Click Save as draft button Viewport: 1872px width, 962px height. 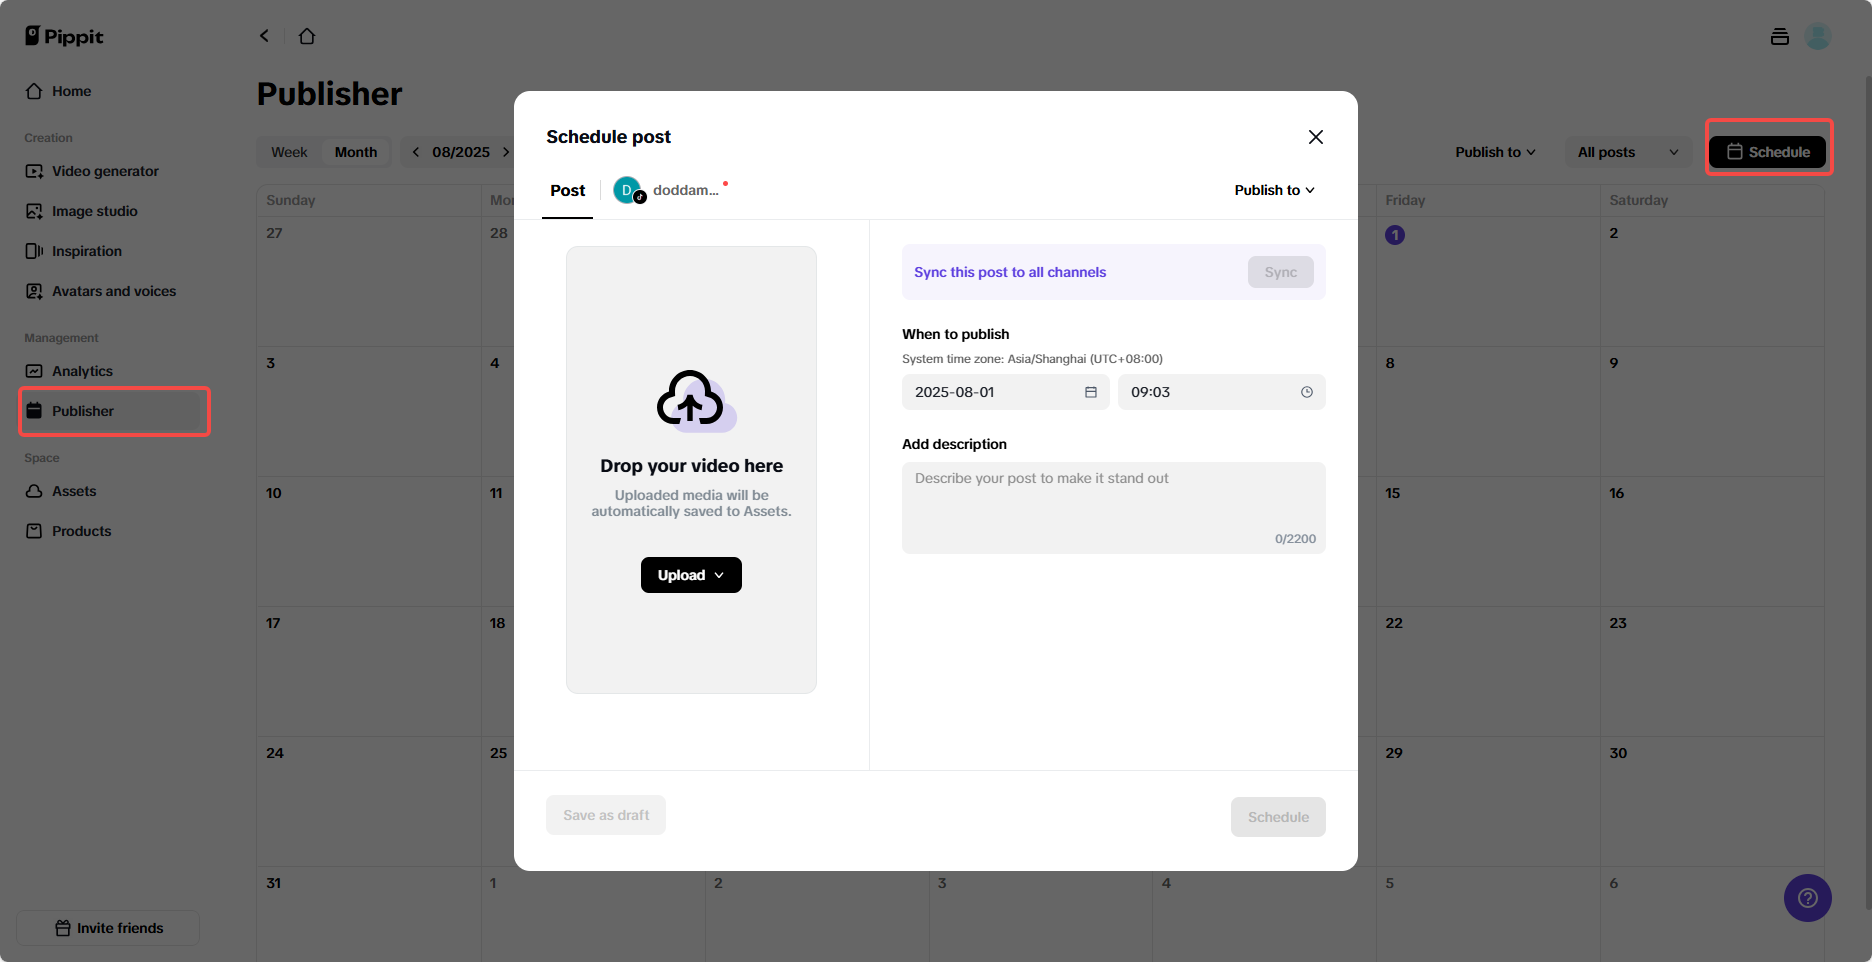606,815
